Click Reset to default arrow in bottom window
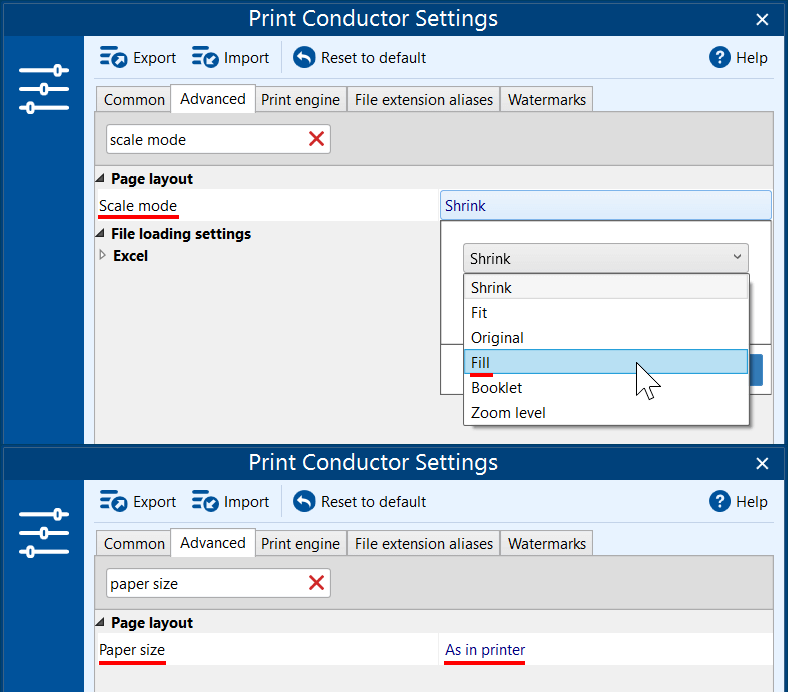788x692 pixels. coord(304,502)
